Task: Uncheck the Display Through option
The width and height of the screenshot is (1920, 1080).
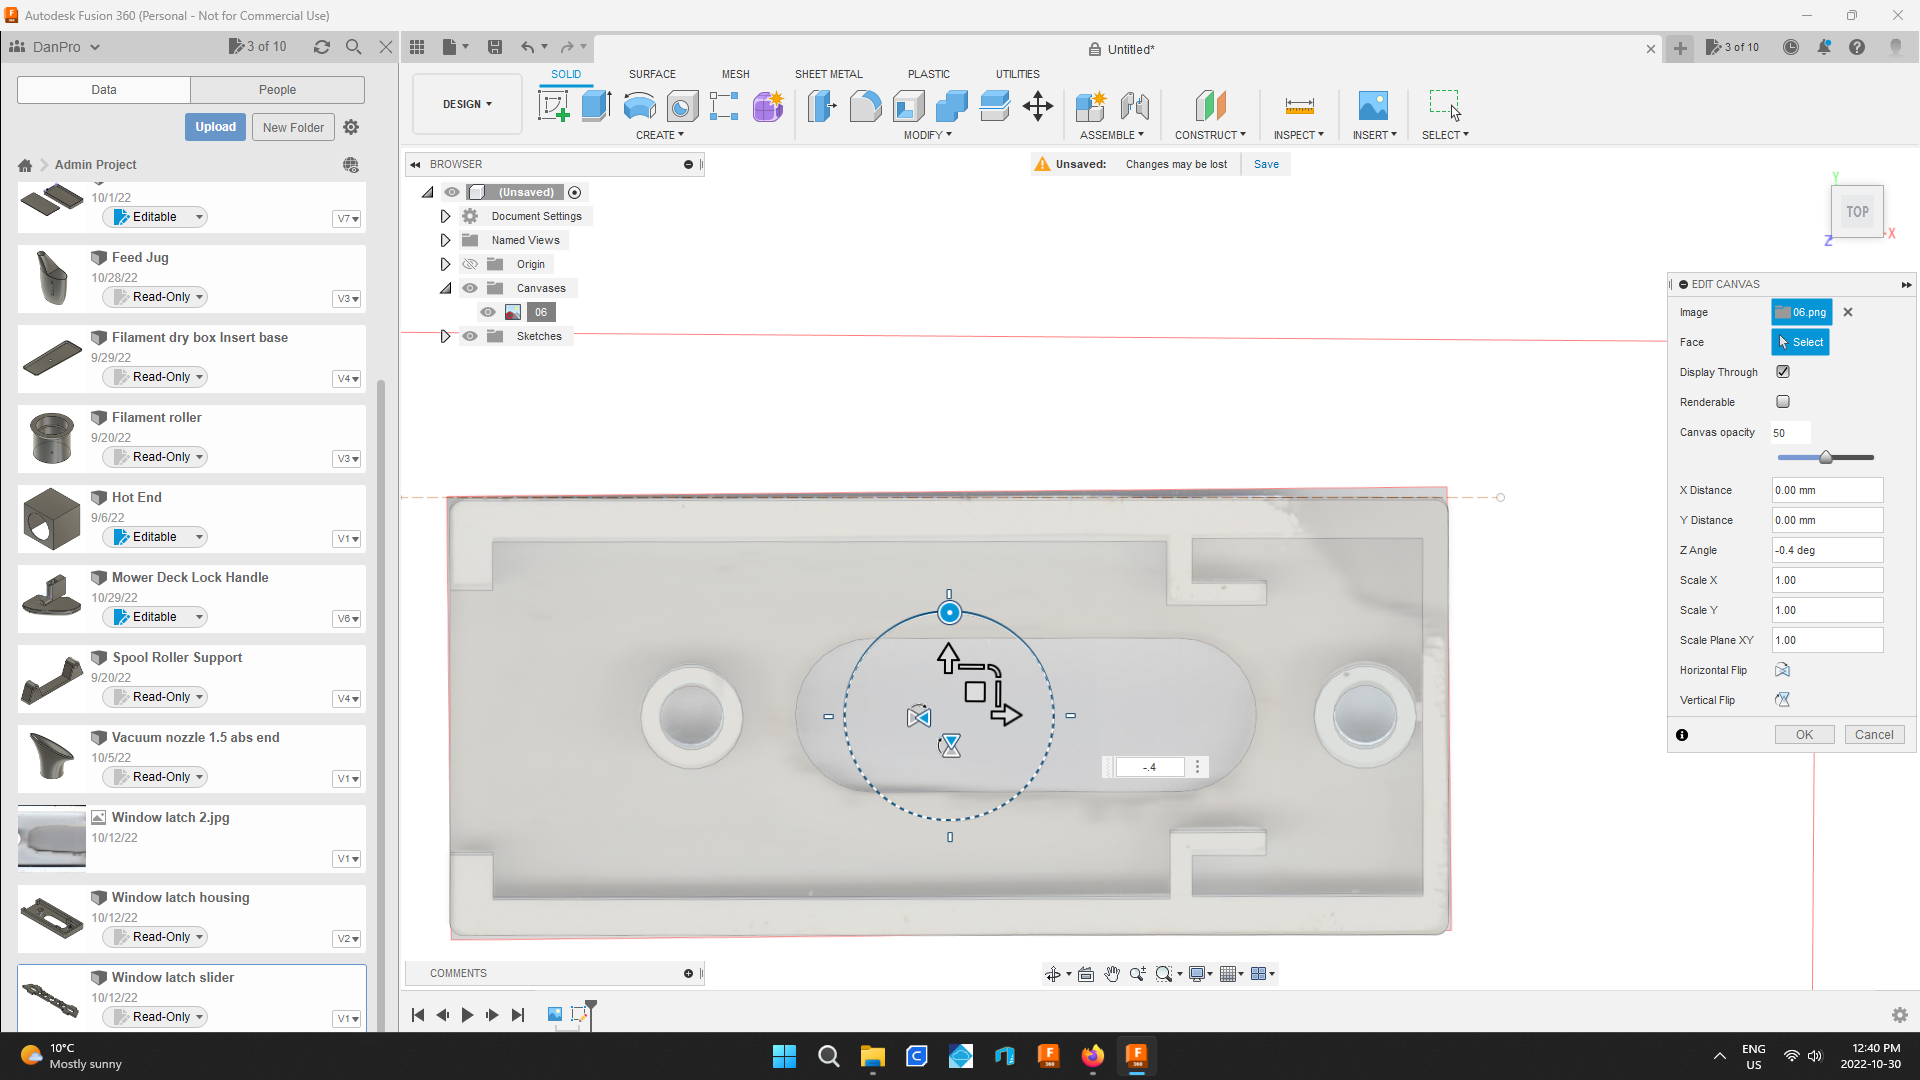Action: [x=1784, y=371]
